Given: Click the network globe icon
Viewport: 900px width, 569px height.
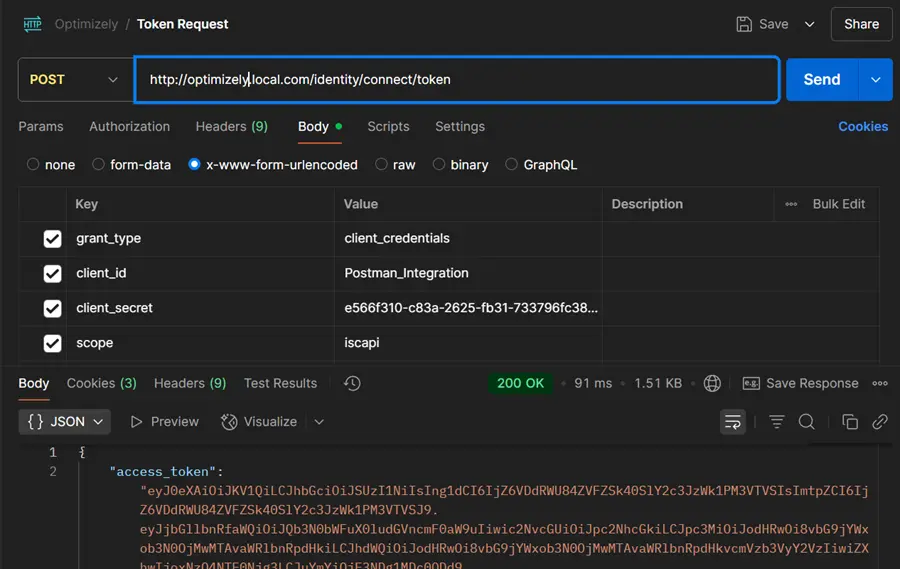Looking at the screenshot, I should click(712, 384).
